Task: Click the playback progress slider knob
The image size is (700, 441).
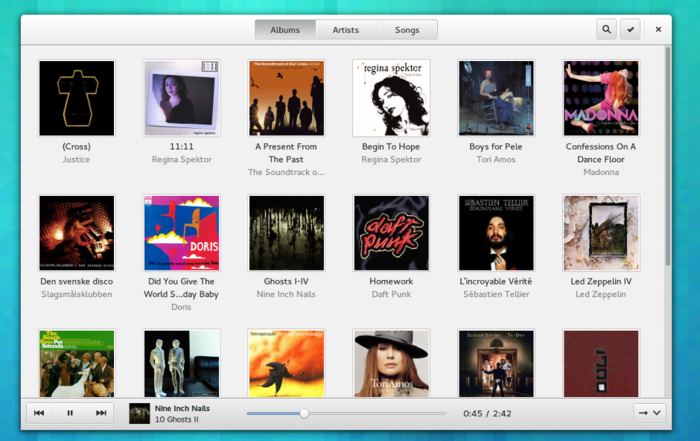Action: pos(304,414)
